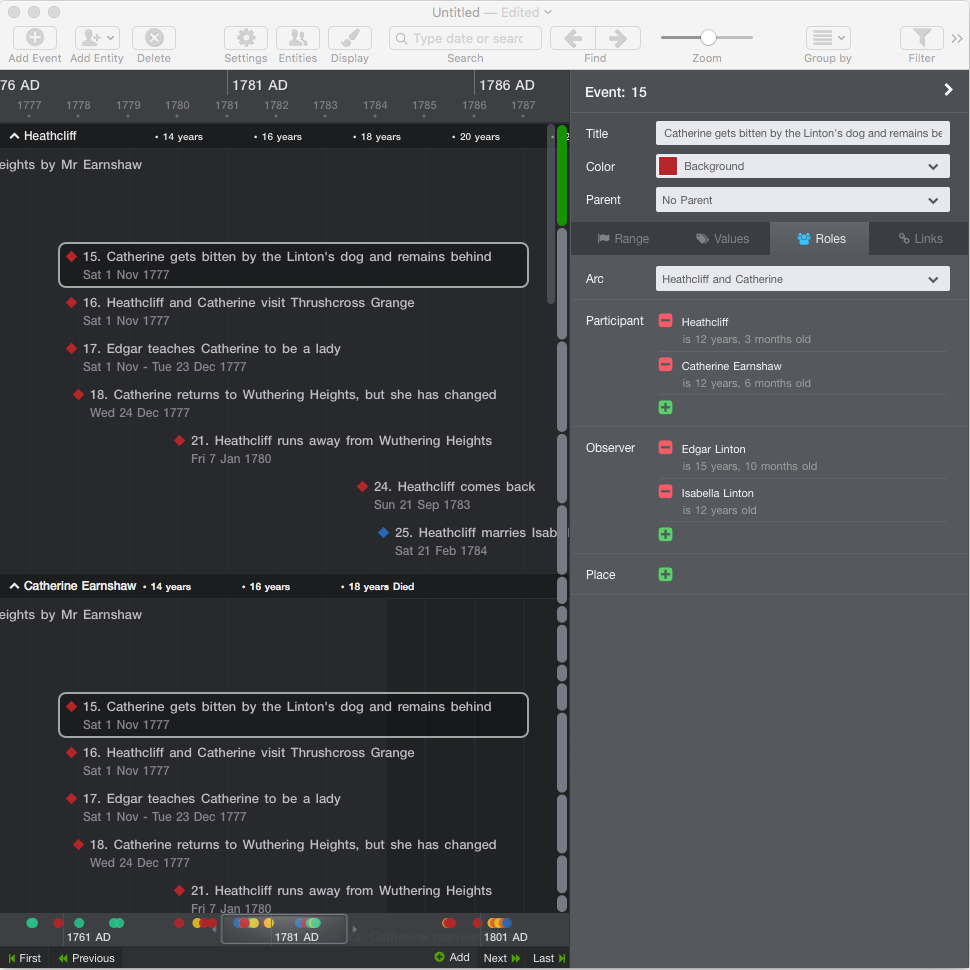Switch to the Links tab
The image size is (970, 970).
click(920, 239)
